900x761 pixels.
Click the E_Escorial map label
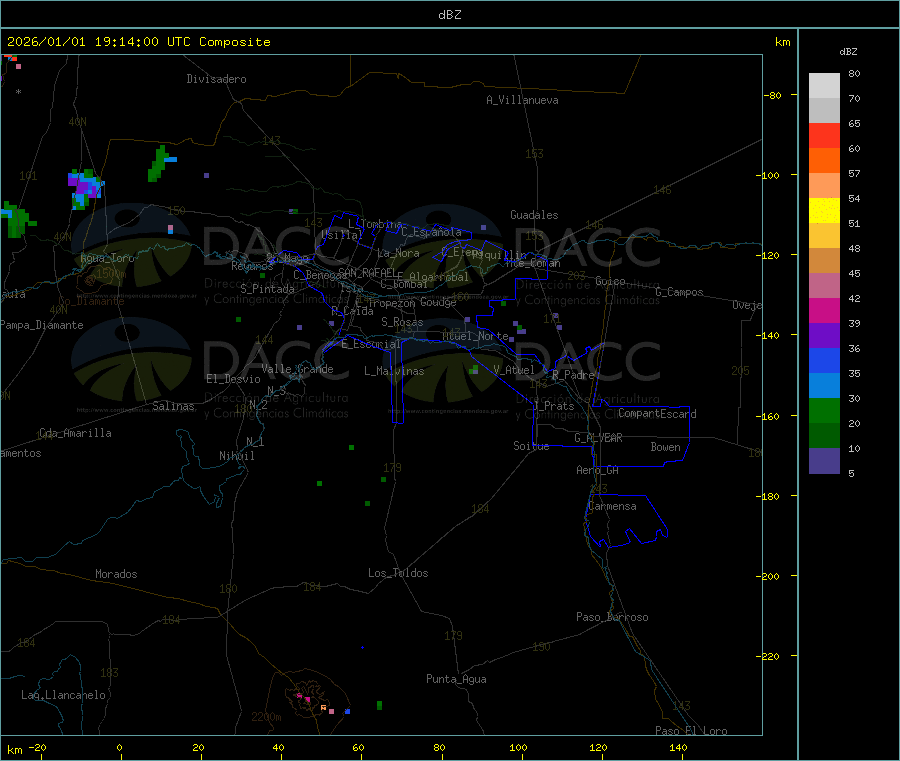370,344
